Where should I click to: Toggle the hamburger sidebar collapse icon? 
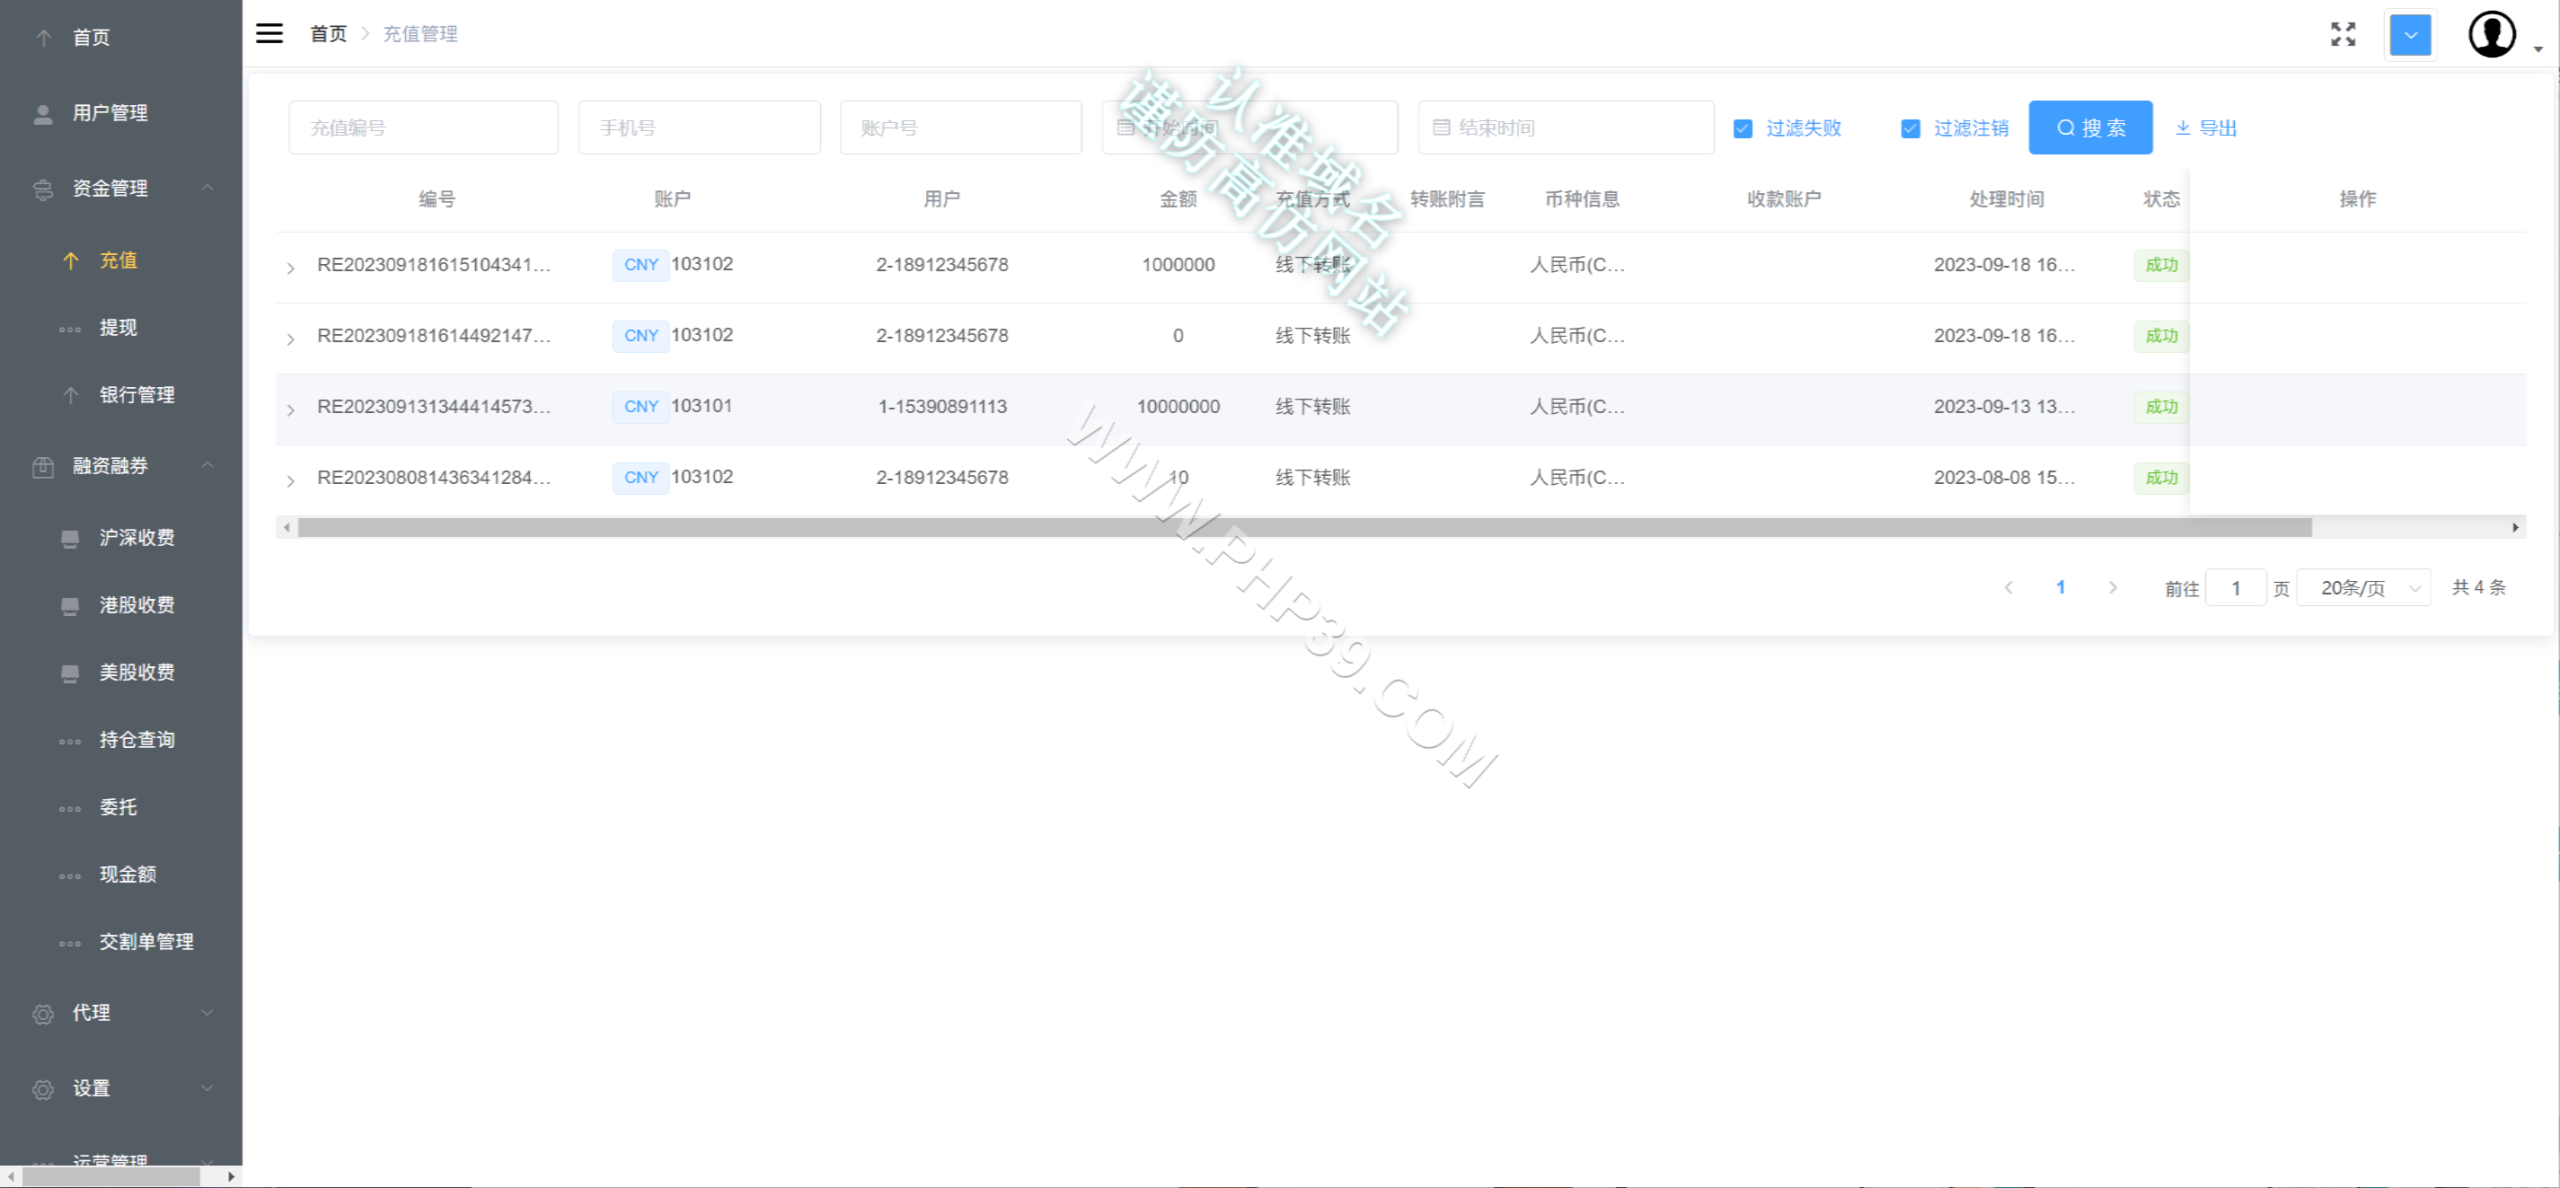coord(269,33)
